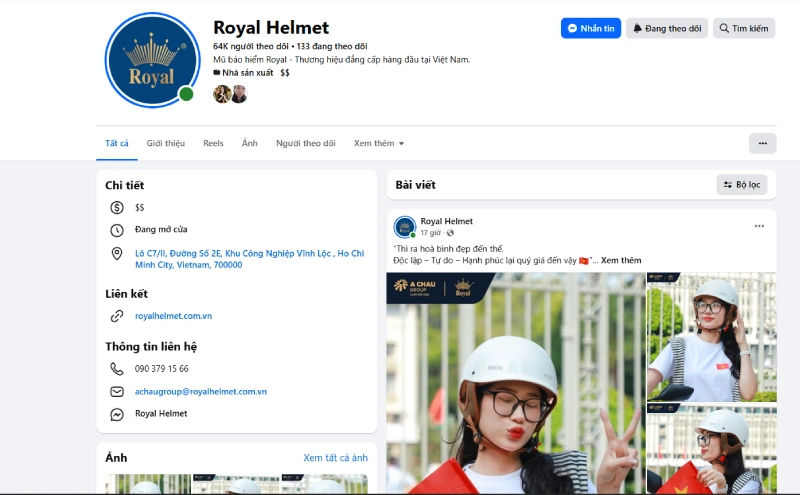Open the post three-dot options menu
The height and width of the screenshot is (495, 800).
(x=759, y=226)
